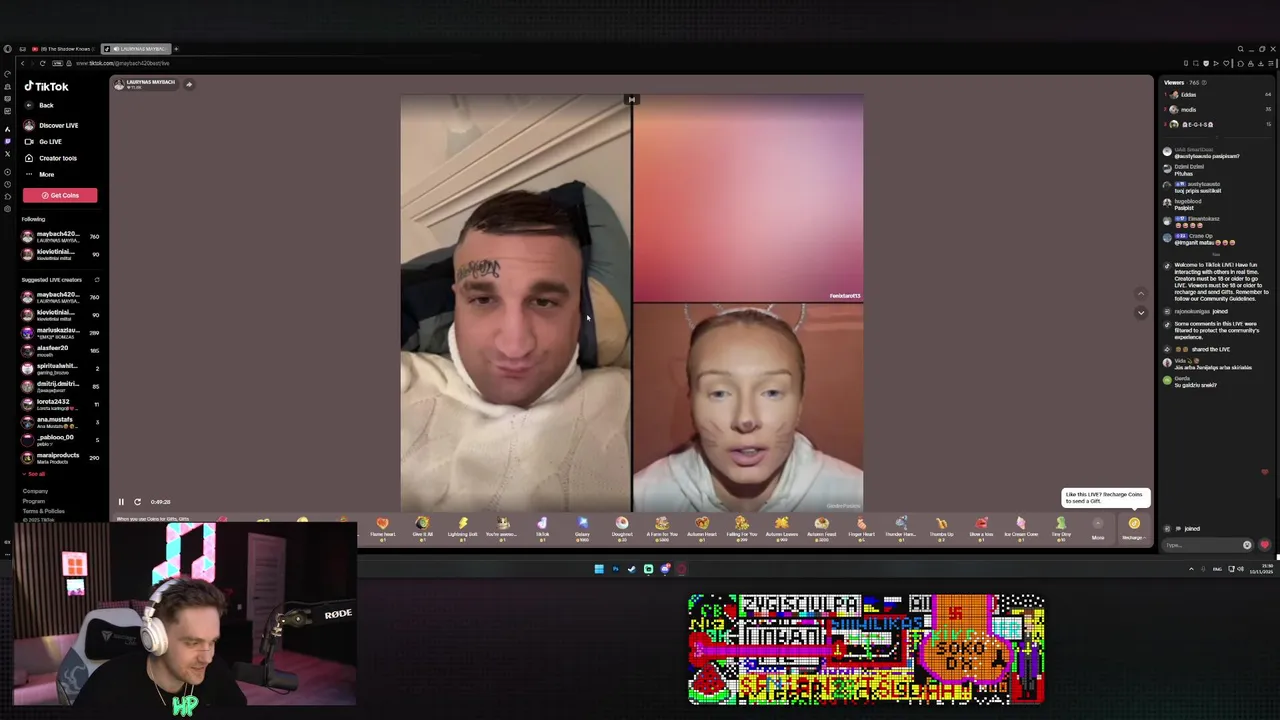This screenshot has width=1280, height=720.
Task: Click the Company footer link
Action: point(35,491)
